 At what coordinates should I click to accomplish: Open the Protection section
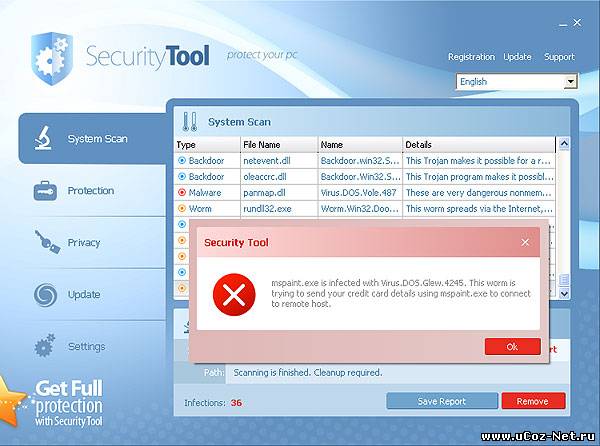(x=91, y=190)
